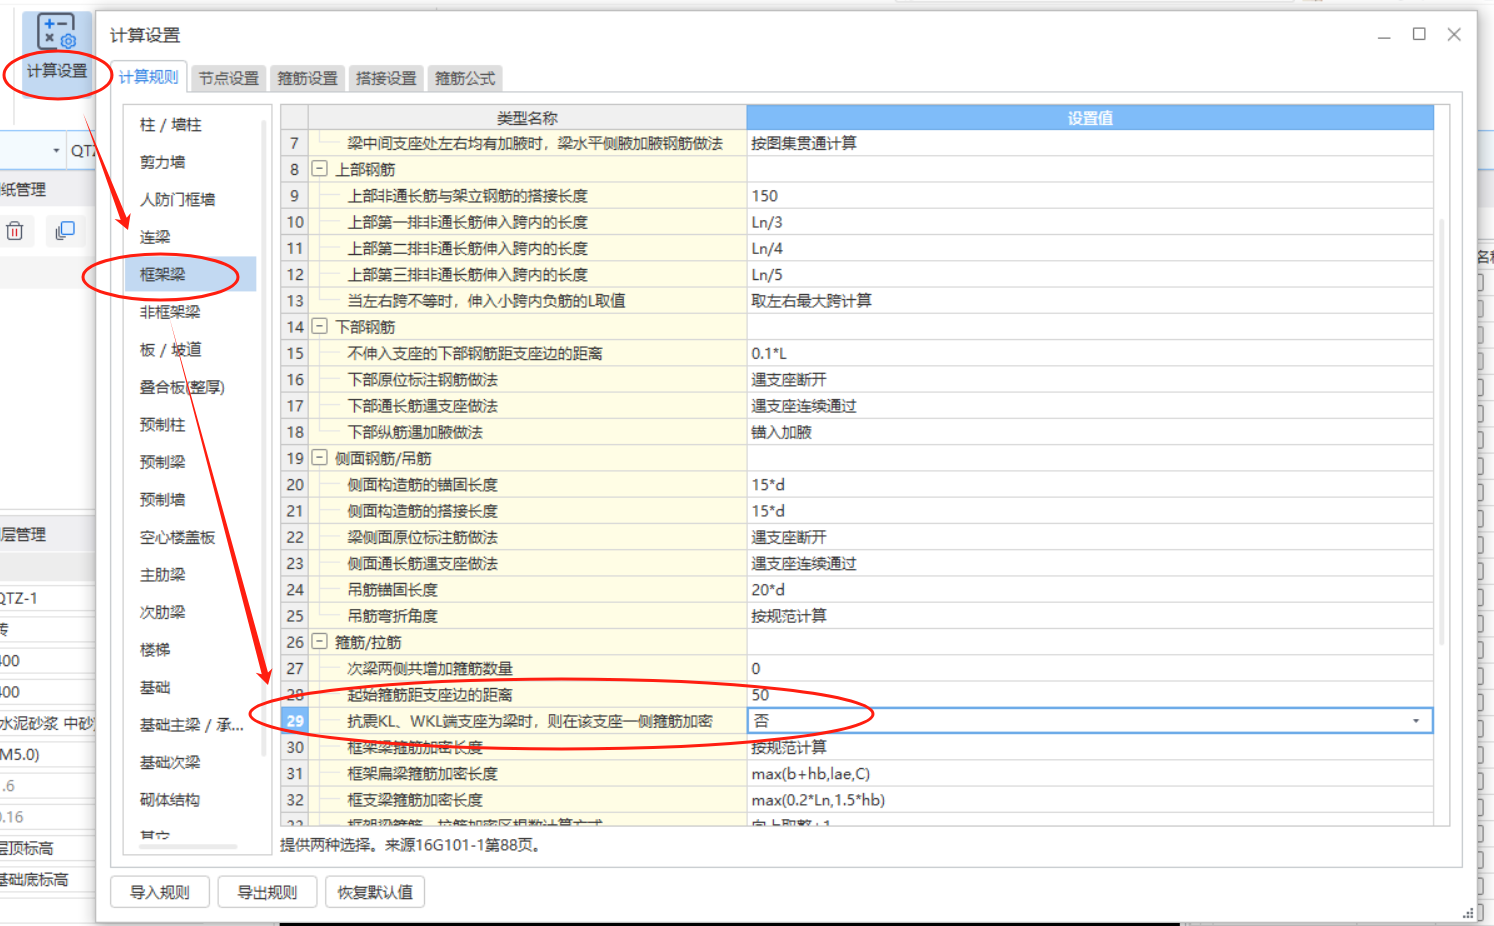Collapse the 侧面钢筋/吊筋 group in row 19
Screen dimensions: 1494x926
pyautogui.click(x=320, y=458)
